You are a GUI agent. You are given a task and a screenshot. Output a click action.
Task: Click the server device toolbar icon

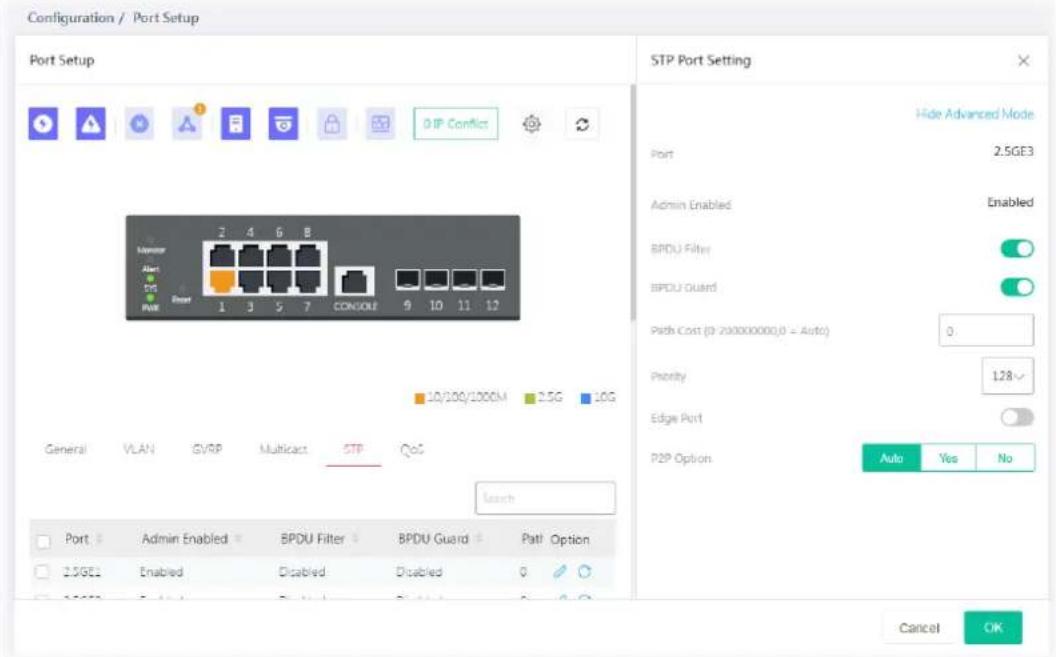click(236, 124)
